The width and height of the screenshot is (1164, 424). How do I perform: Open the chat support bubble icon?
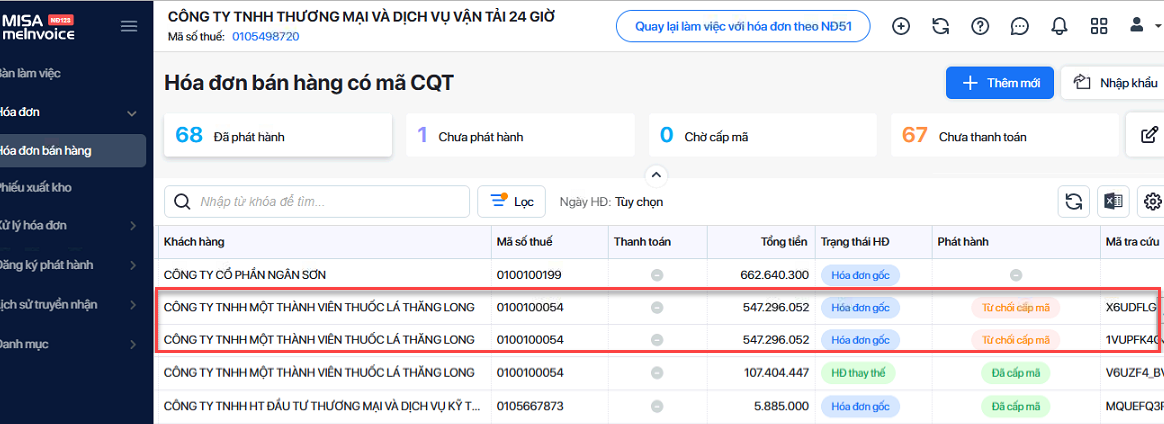pyautogui.click(x=1020, y=27)
